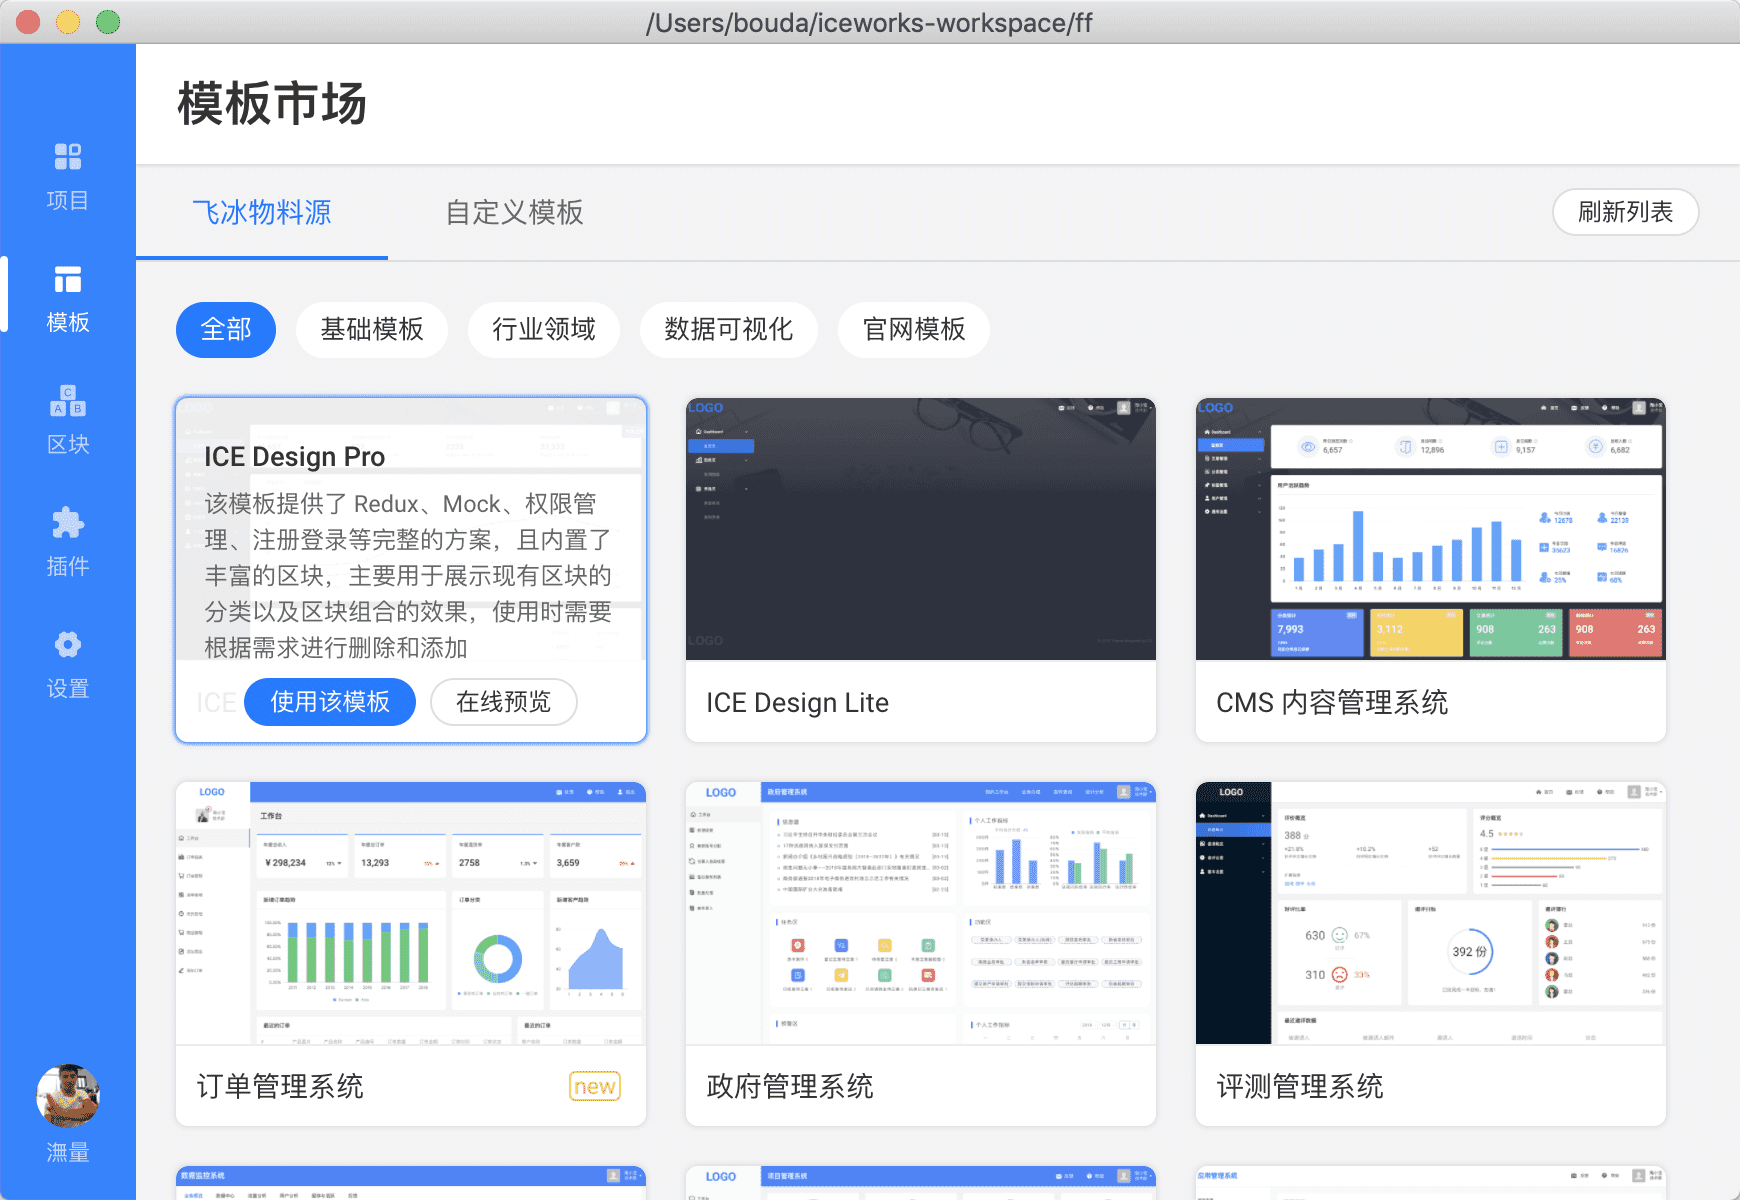This screenshot has width=1740, height=1200.
Task: Switch to the 自定义模板 tab
Action: [514, 212]
